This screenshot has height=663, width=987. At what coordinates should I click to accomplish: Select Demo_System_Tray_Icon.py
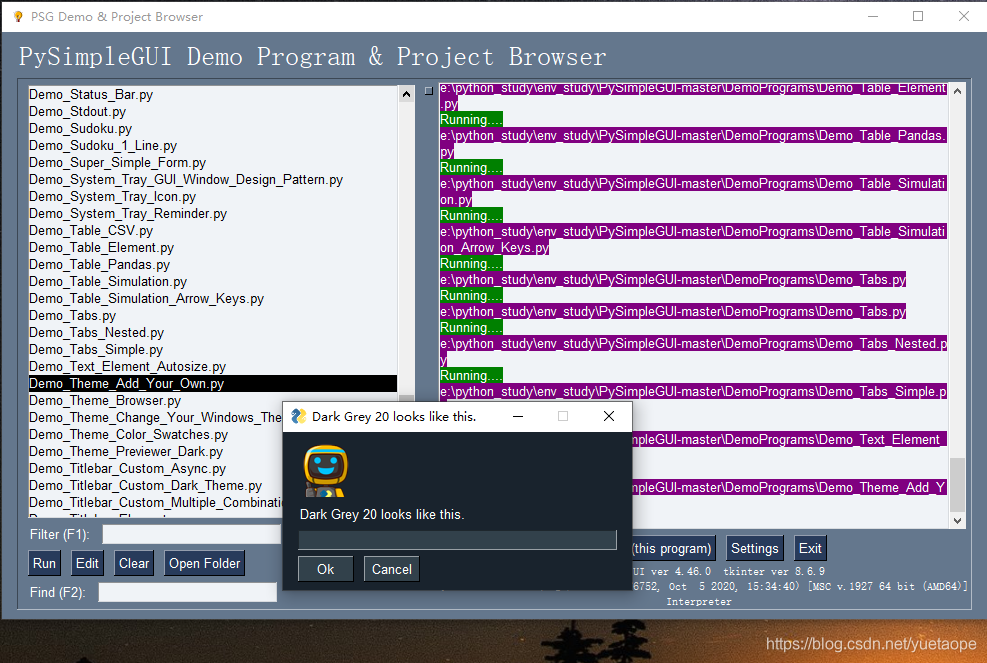pyautogui.click(x=213, y=196)
